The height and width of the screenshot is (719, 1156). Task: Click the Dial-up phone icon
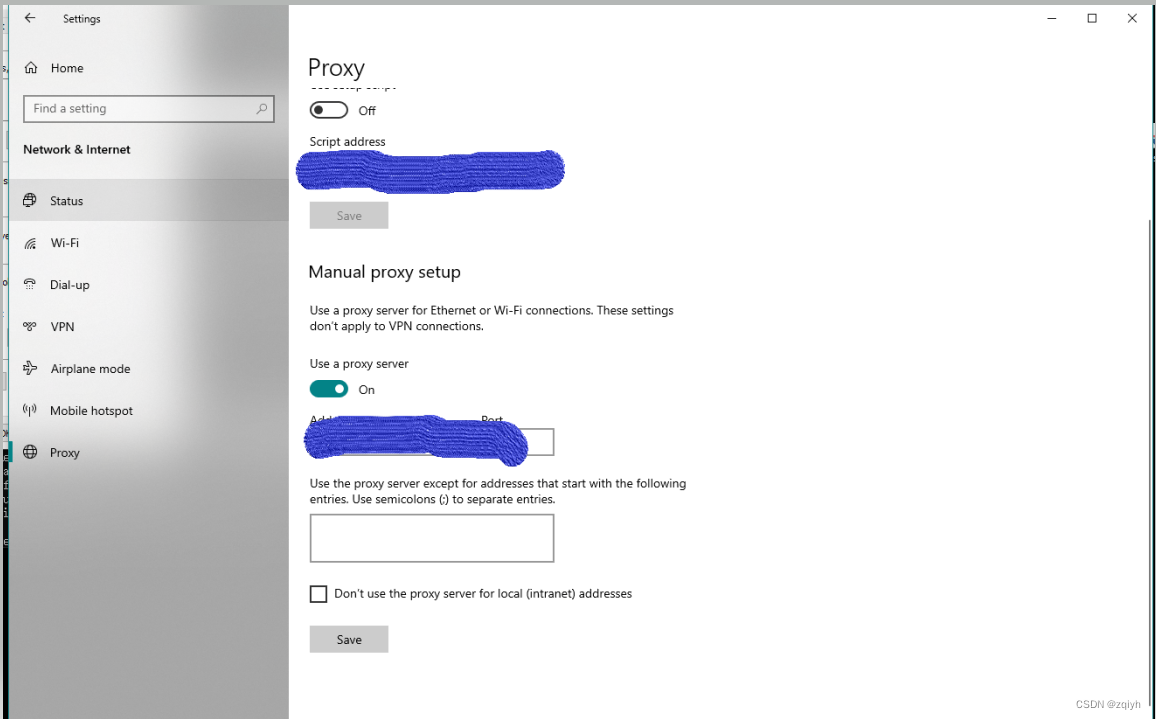(29, 285)
